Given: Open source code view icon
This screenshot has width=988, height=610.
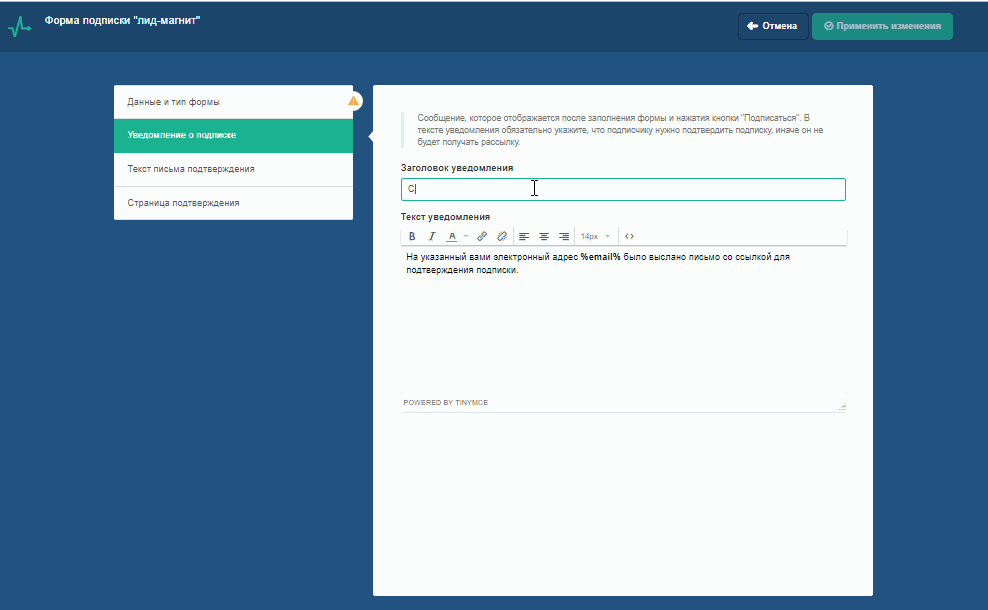Looking at the screenshot, I should pyautogui.click(x=629, y=236).
